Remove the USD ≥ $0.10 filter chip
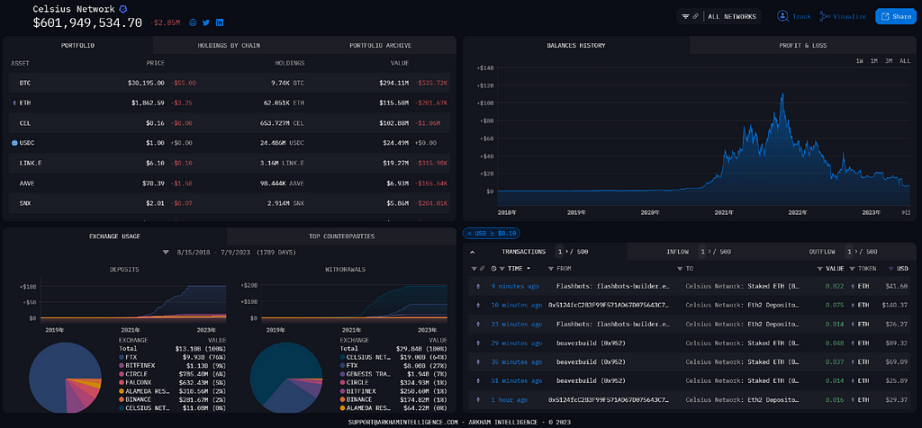The image size is (922, 428). [469, 233]
